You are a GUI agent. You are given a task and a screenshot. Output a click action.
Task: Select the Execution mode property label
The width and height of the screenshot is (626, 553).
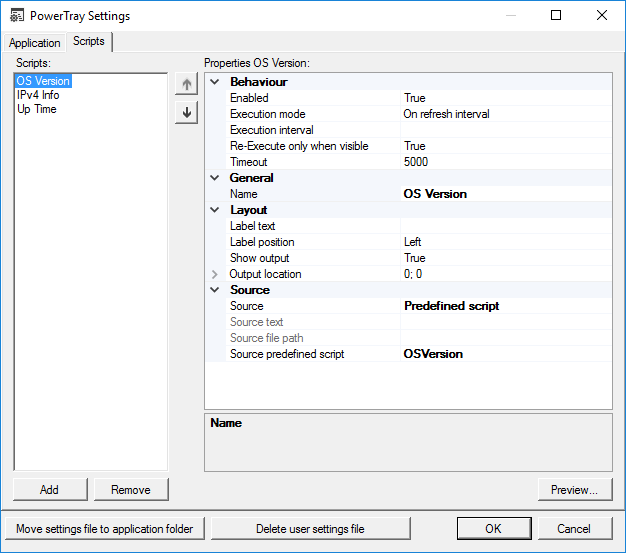click(x=267, y=114)
